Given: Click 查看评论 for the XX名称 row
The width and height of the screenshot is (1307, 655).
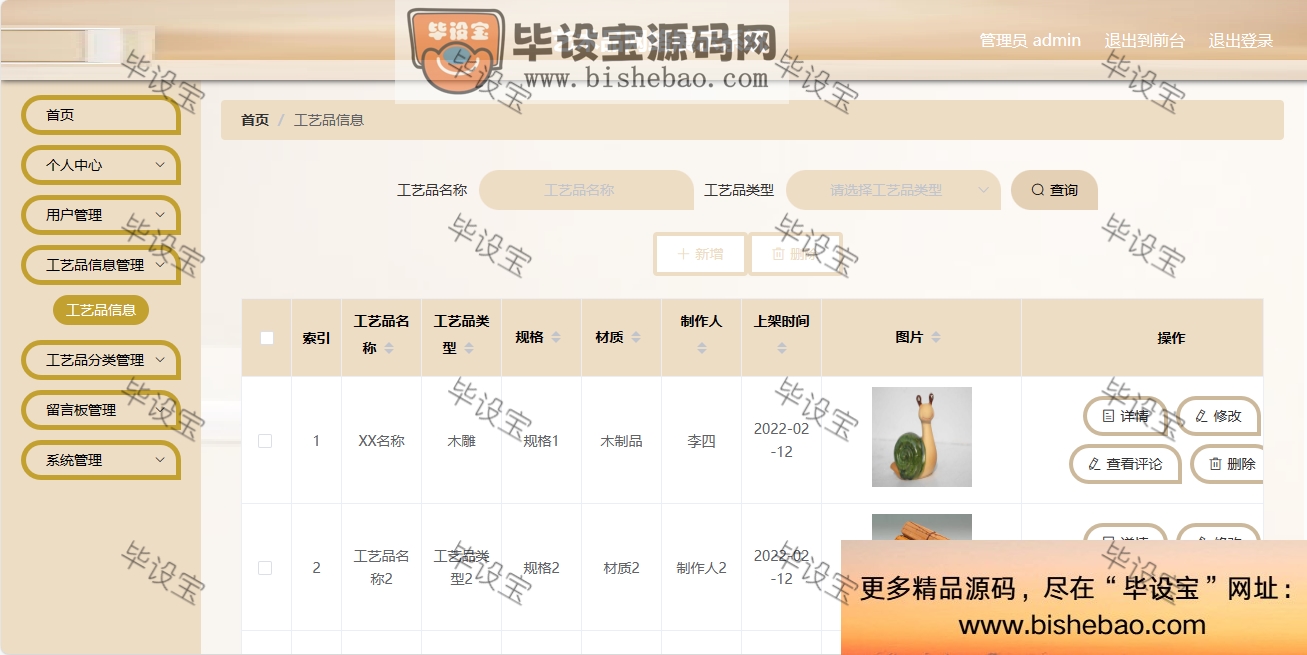Looking at the screenshot, I should coord(1125,464).
